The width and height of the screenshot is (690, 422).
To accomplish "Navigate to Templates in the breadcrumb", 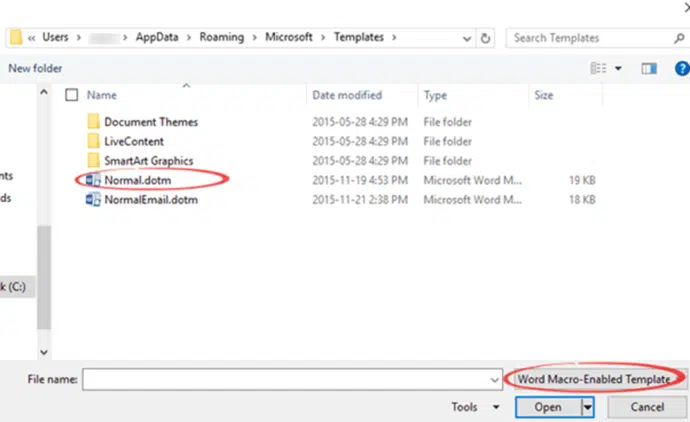I will 359,37.
